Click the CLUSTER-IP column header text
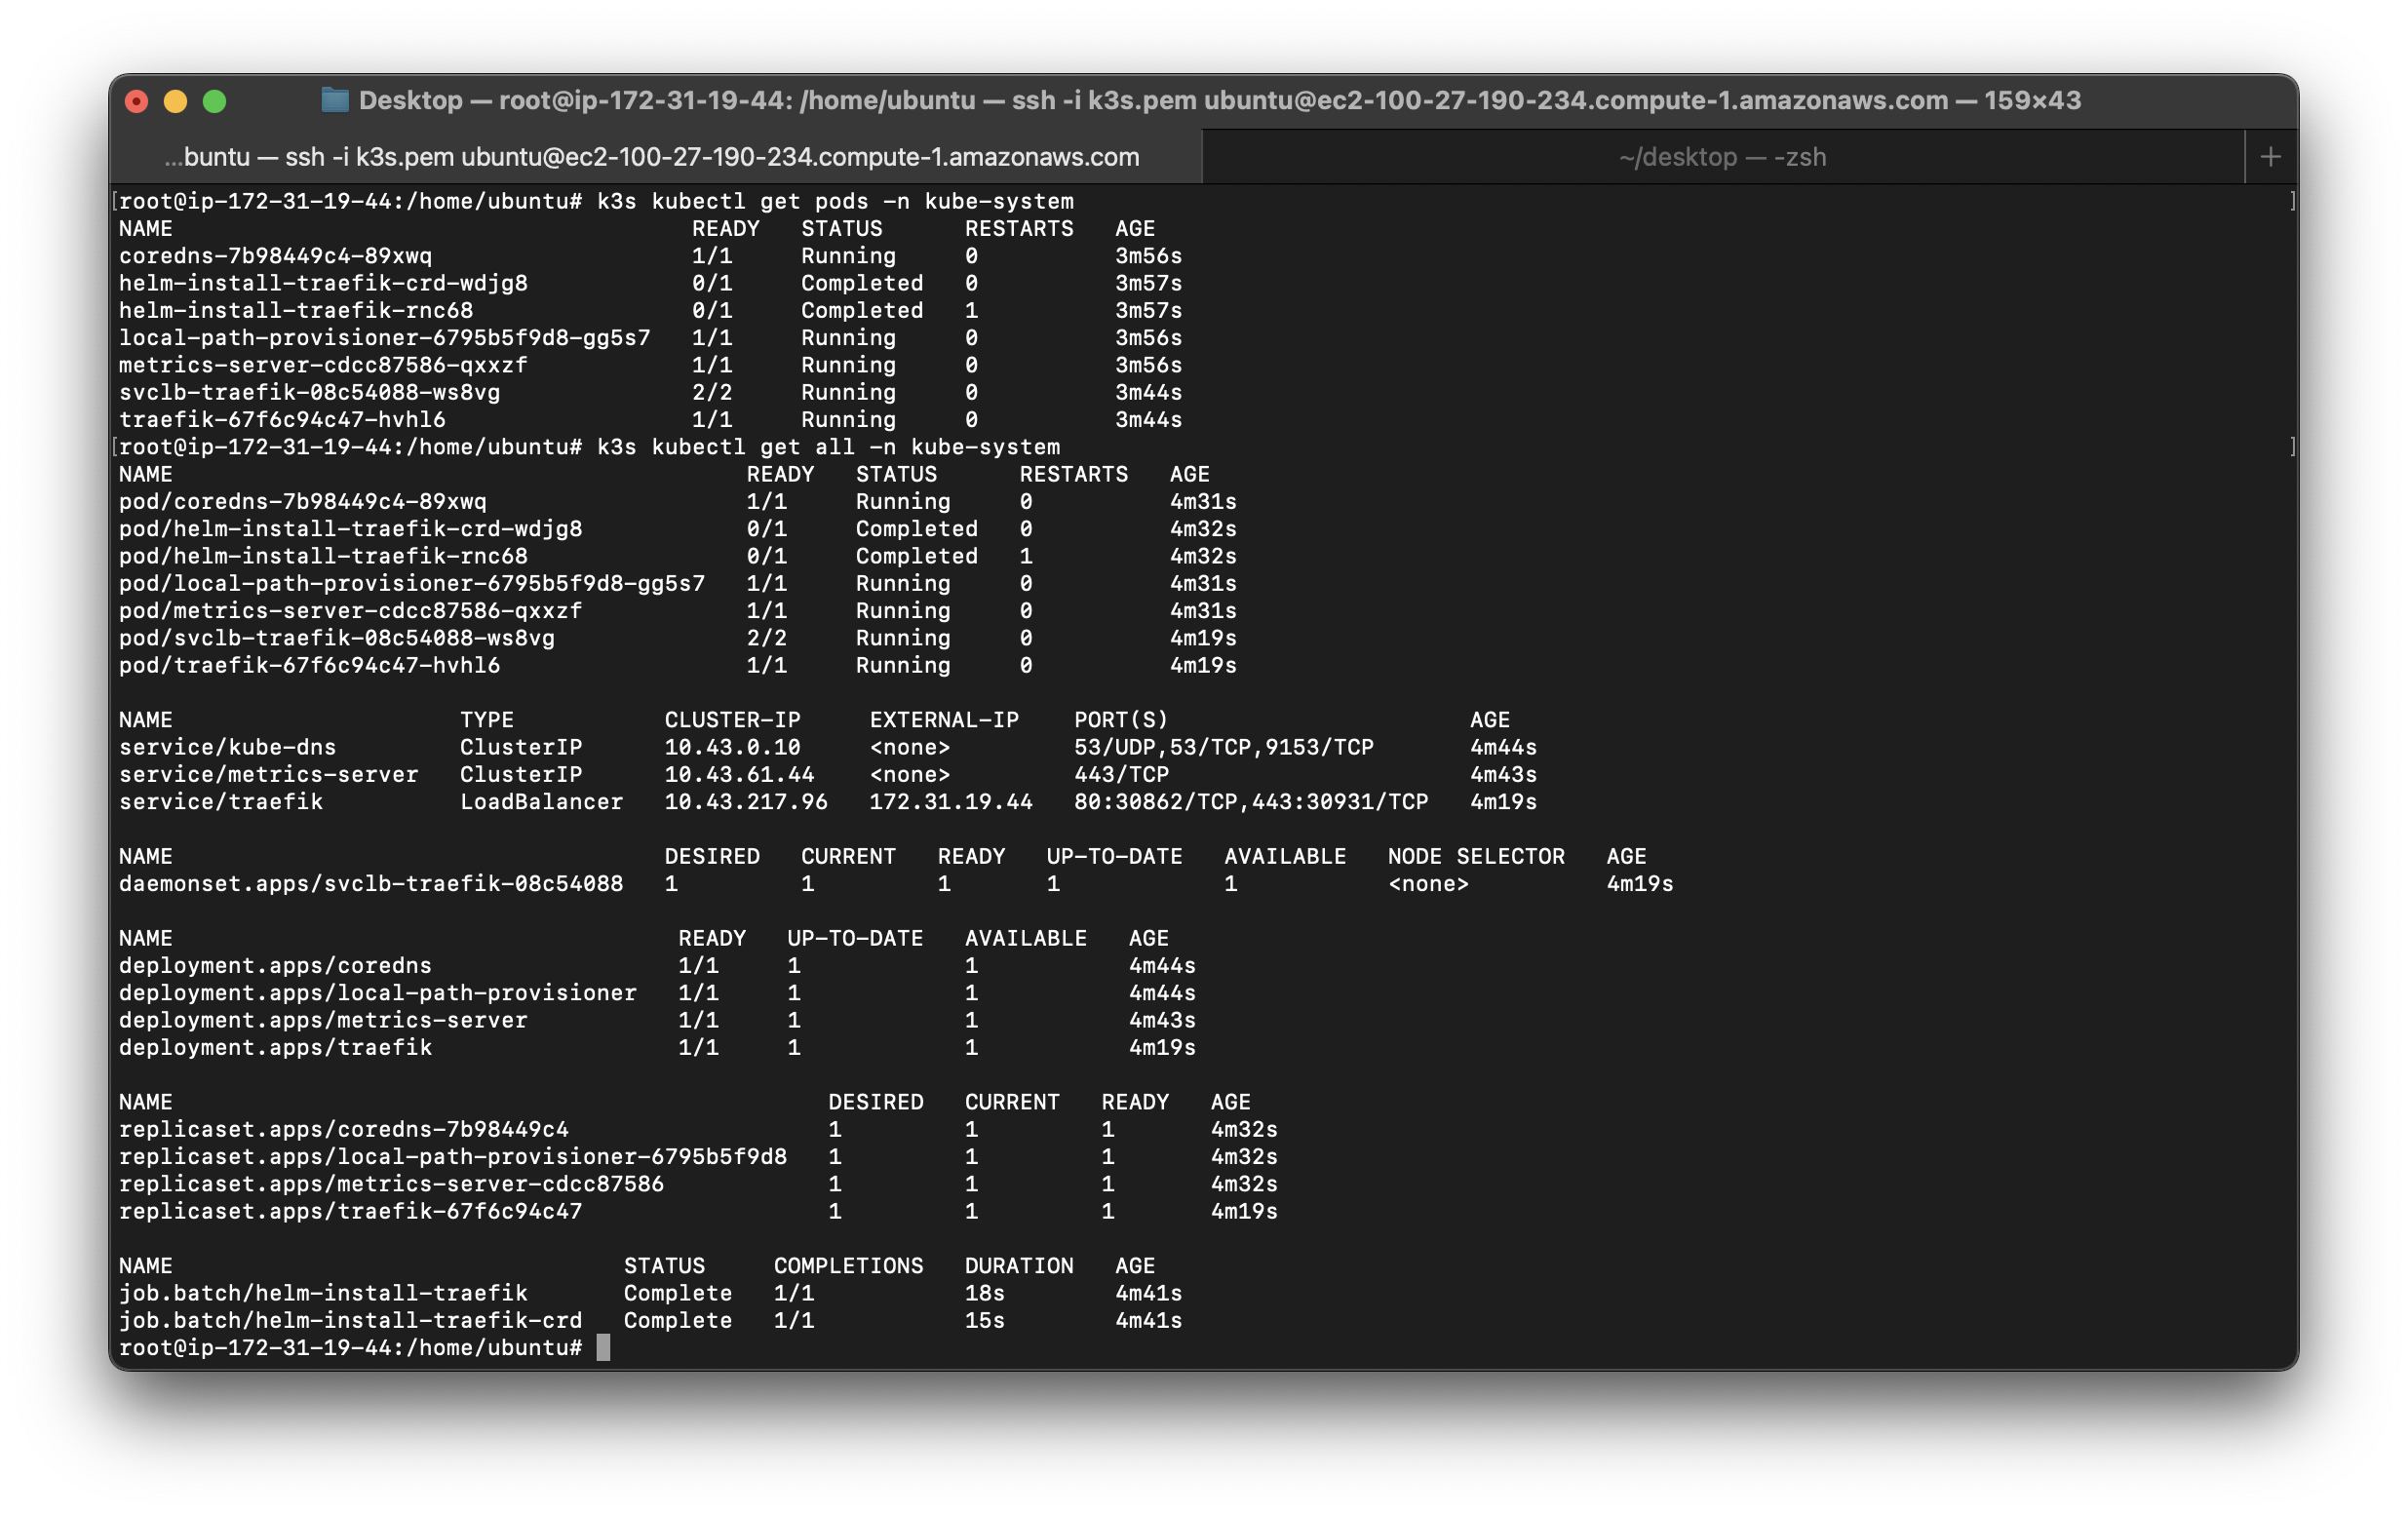Screen dimensions: 2408x1515 tap(733, 719)
